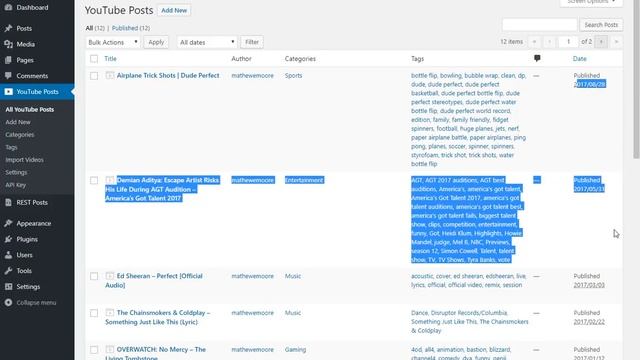Click the Comments bubble icon in sidebar
The width and height of the screenshot is (640, 360).
pos(8,76)
